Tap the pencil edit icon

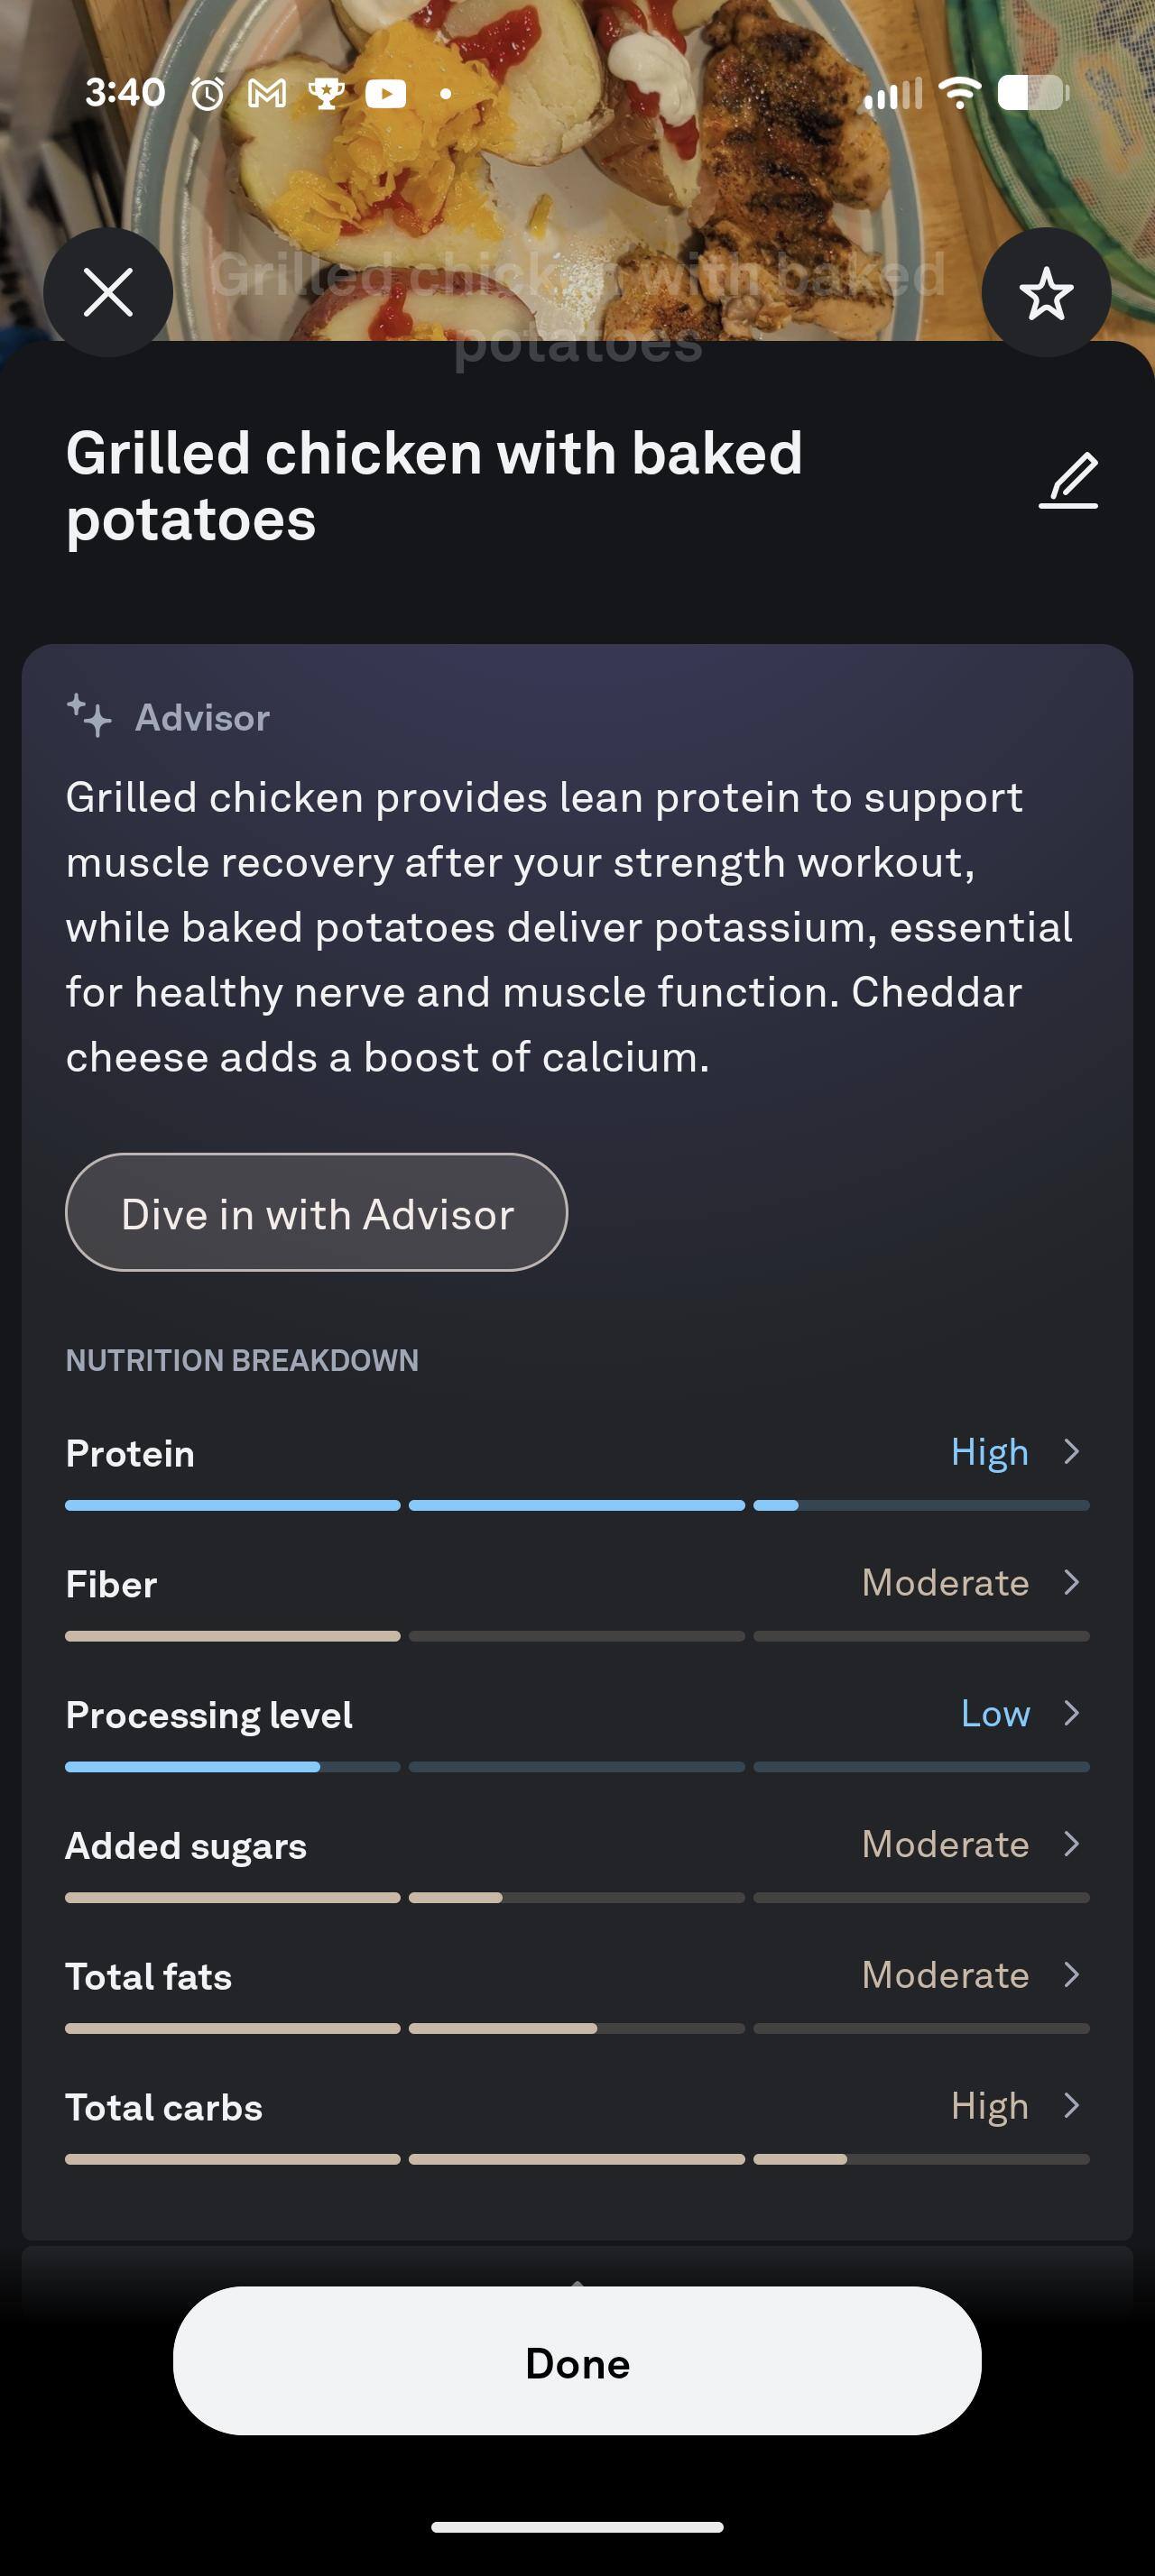click(x=1068, y=481)
